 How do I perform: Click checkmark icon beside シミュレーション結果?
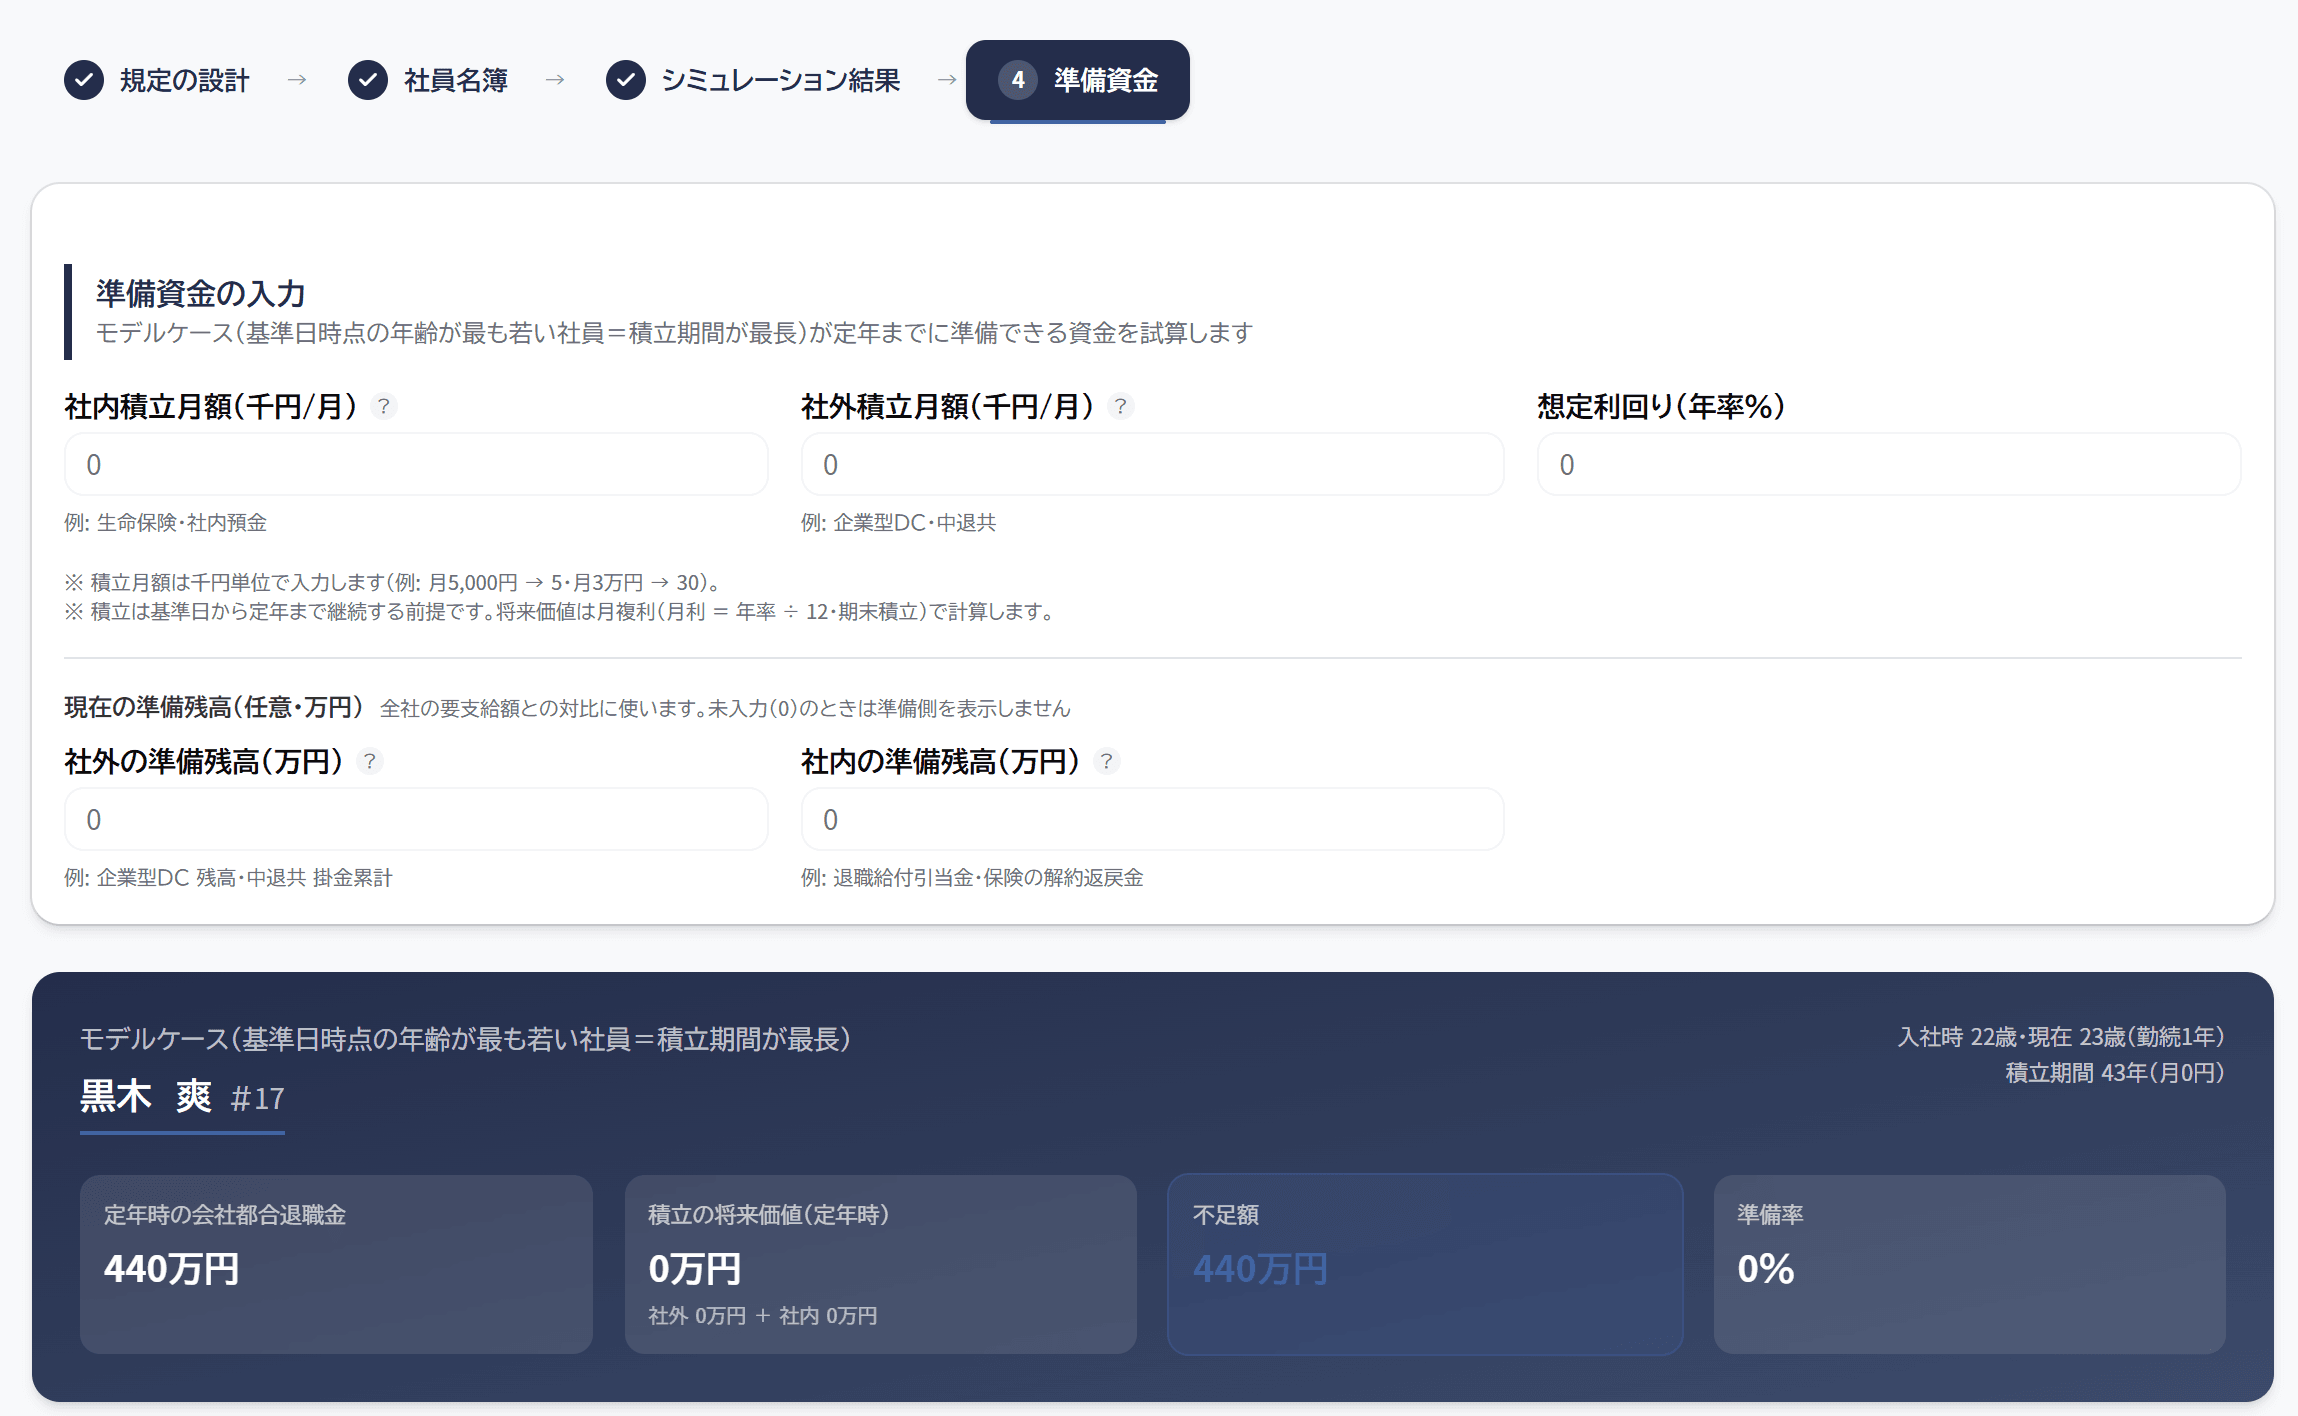(626, 80)
